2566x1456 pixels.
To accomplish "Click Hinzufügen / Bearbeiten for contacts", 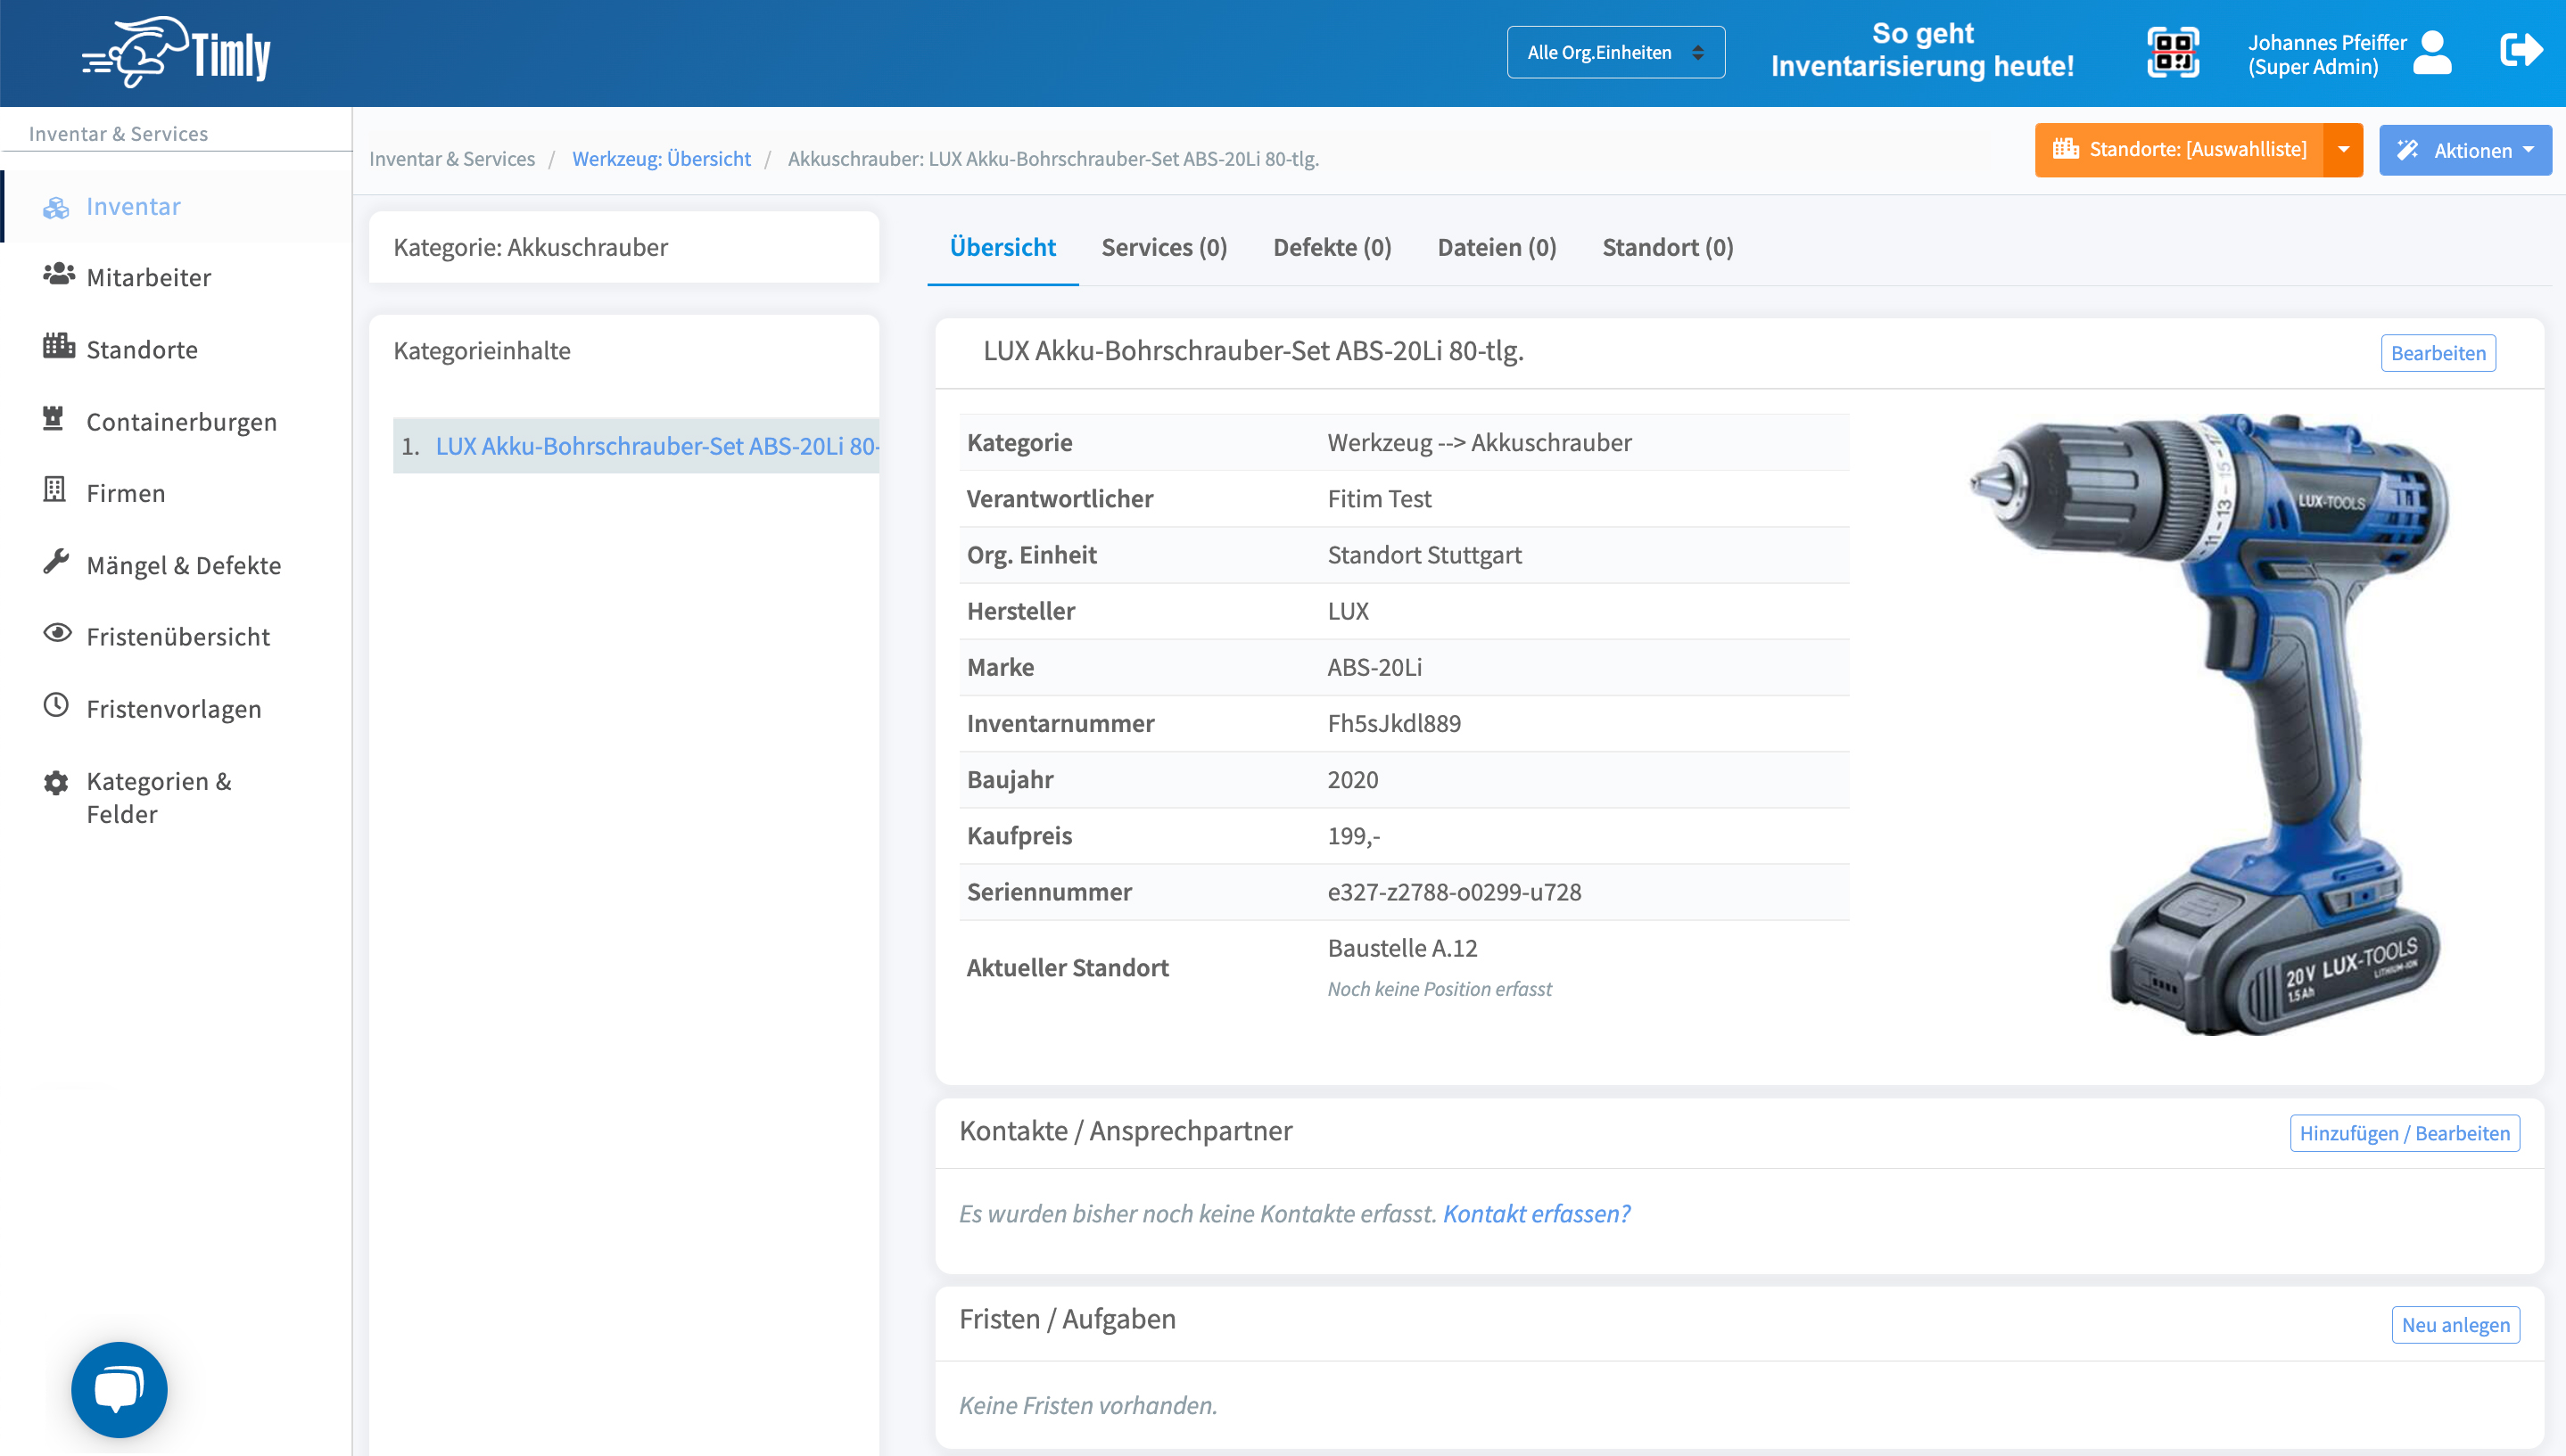I will (2404, 1133).
